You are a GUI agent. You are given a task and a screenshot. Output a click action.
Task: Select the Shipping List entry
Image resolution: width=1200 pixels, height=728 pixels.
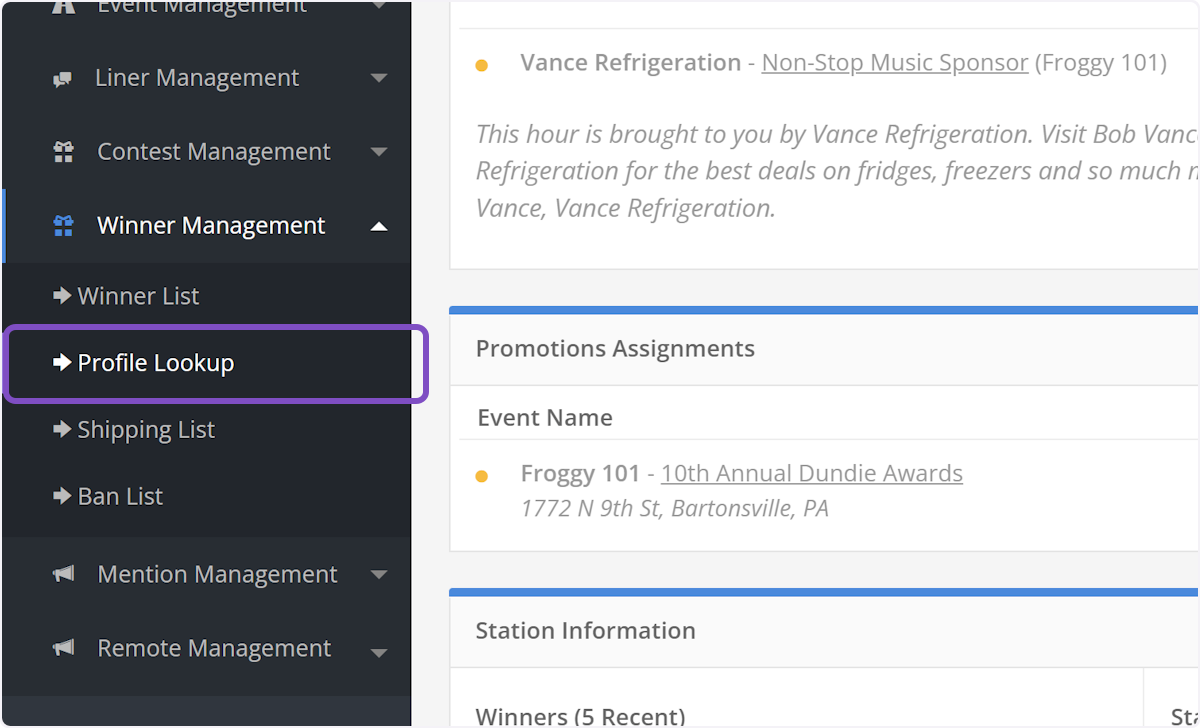(x=145, y=429)
